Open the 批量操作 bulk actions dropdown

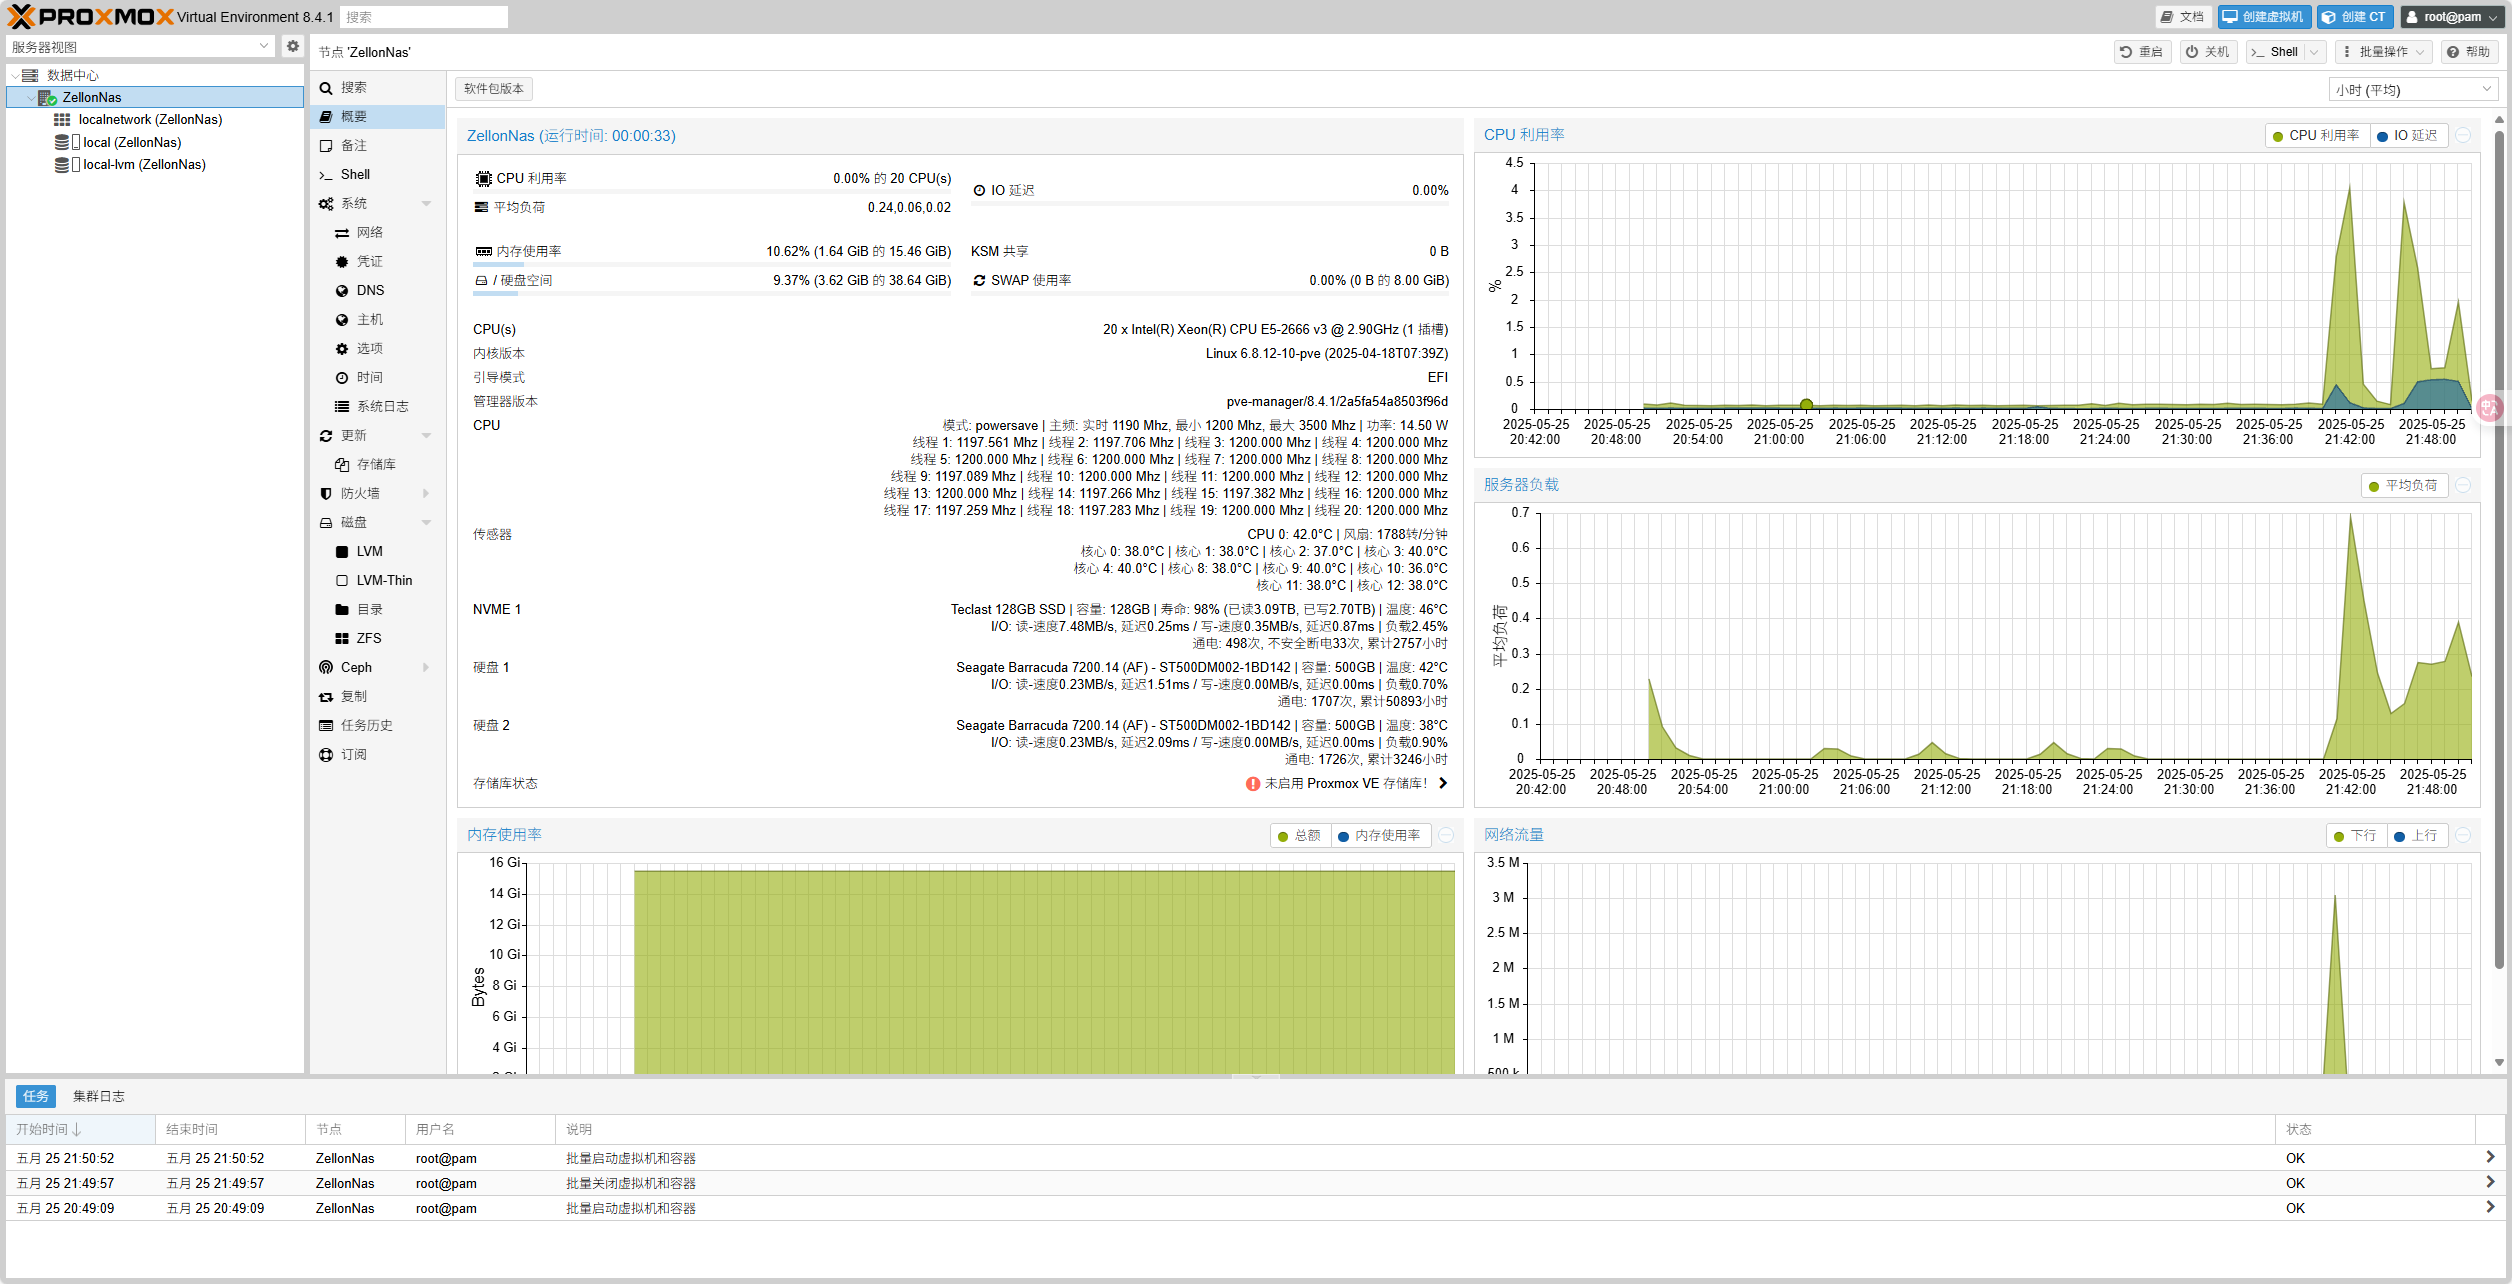[2384, 52]
